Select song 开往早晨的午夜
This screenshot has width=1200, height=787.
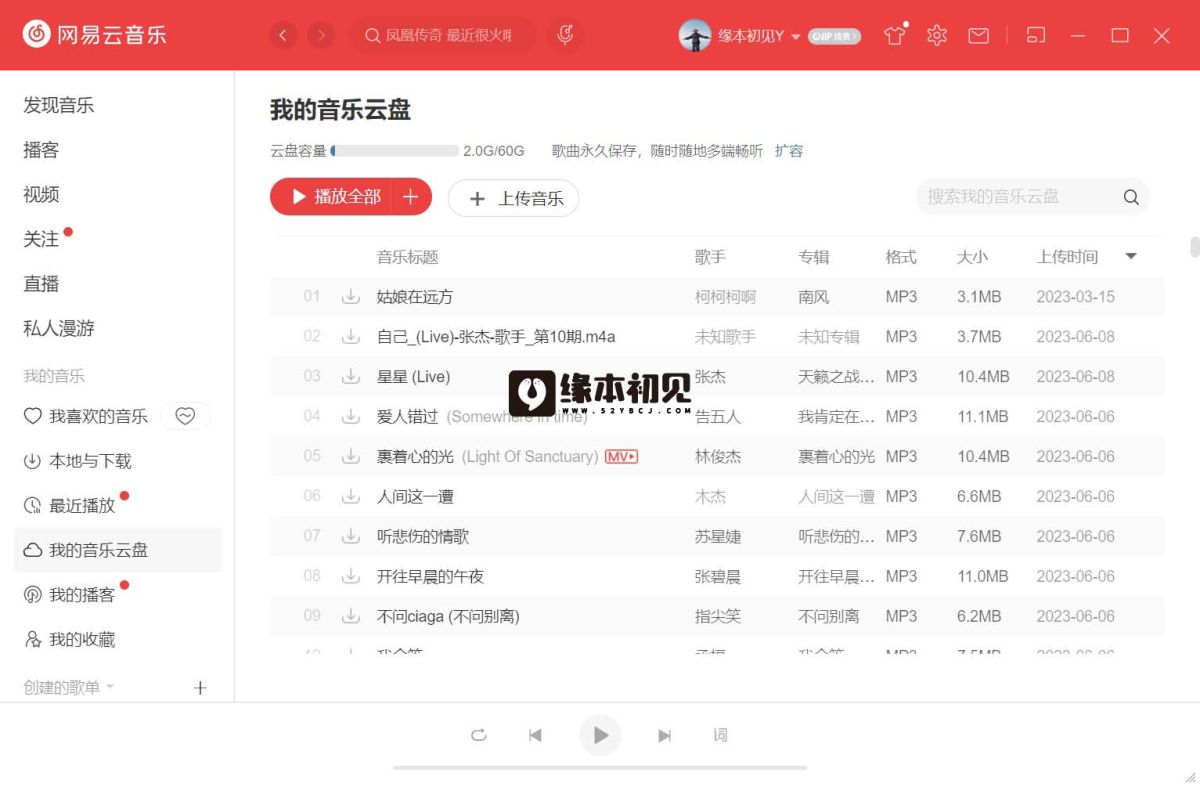431,577
